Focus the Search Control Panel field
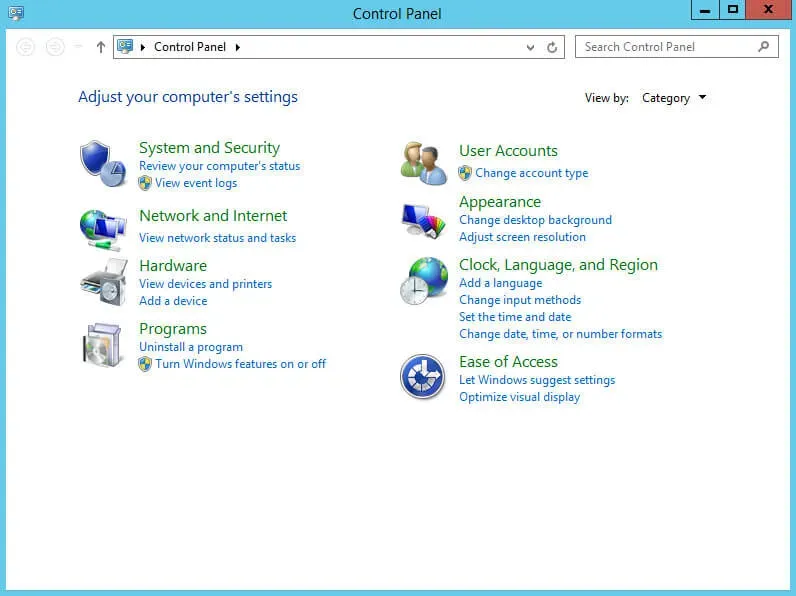Viewport: 796px width, 596px height. coord(676,47)
